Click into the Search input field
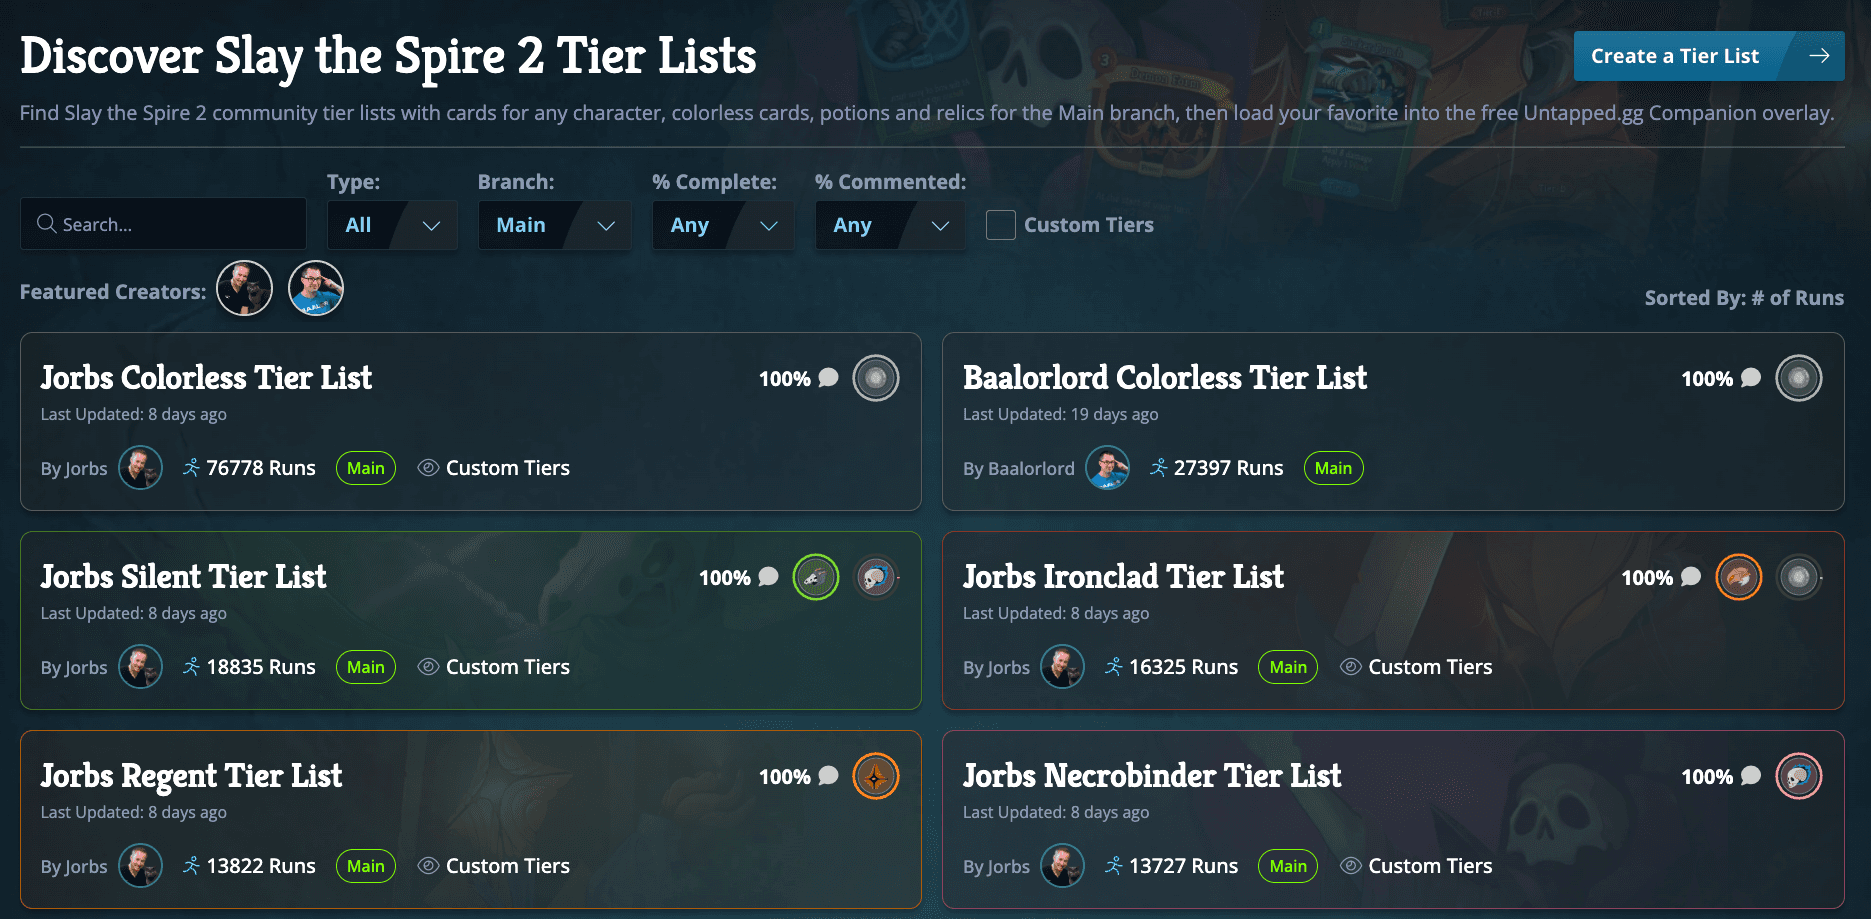This screenshot has width=1871, height=919. (163, 224)
